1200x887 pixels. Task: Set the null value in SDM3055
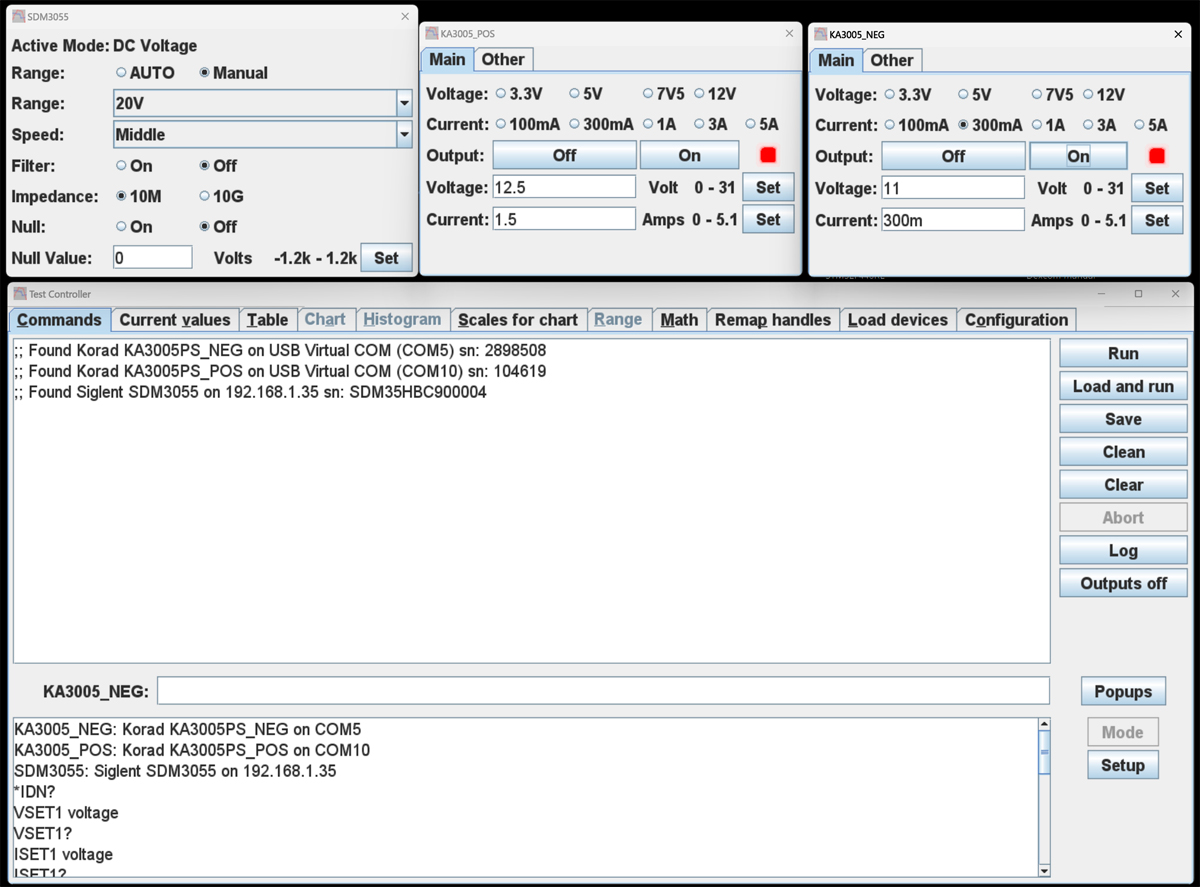[x=386, y=258]
